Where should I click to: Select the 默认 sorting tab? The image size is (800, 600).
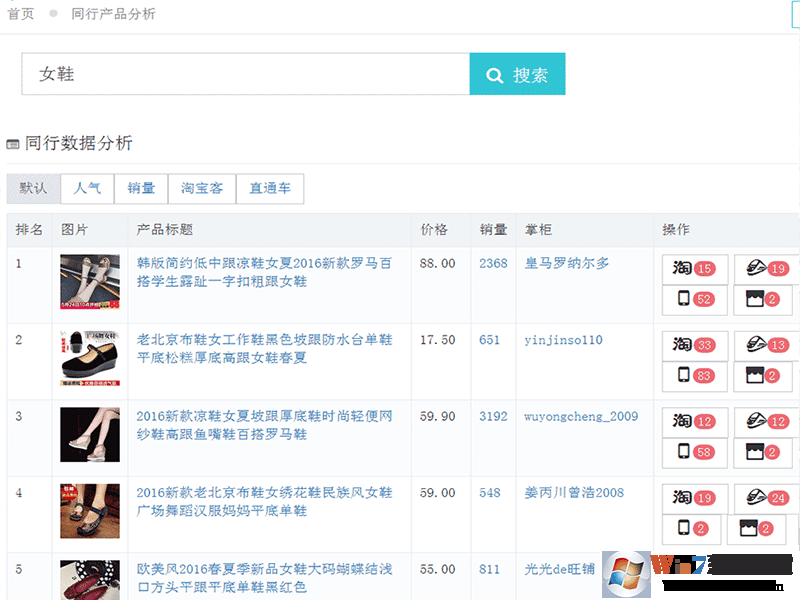click(x=33, y=188)
